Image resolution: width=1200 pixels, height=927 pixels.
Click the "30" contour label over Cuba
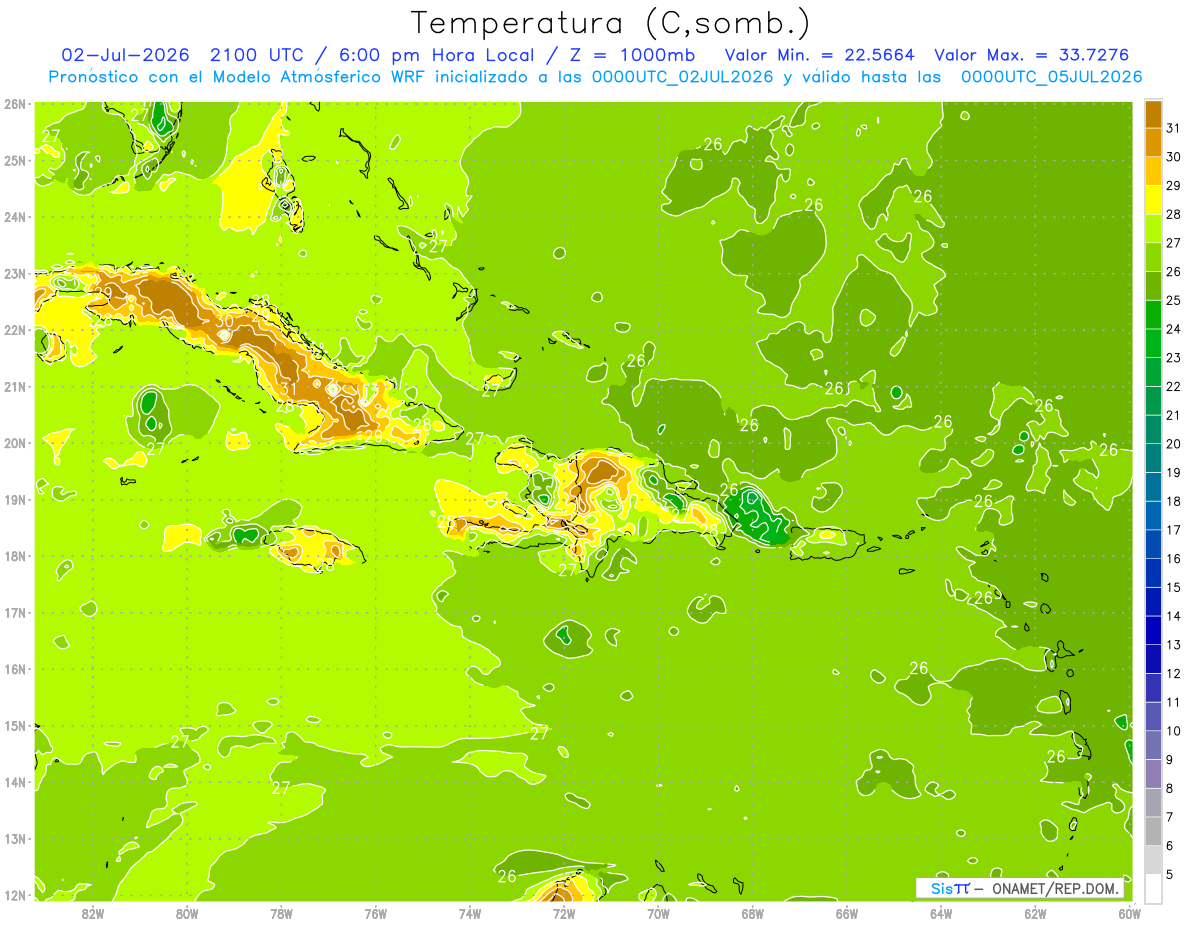pyautogui.click(x=226, y=322)
